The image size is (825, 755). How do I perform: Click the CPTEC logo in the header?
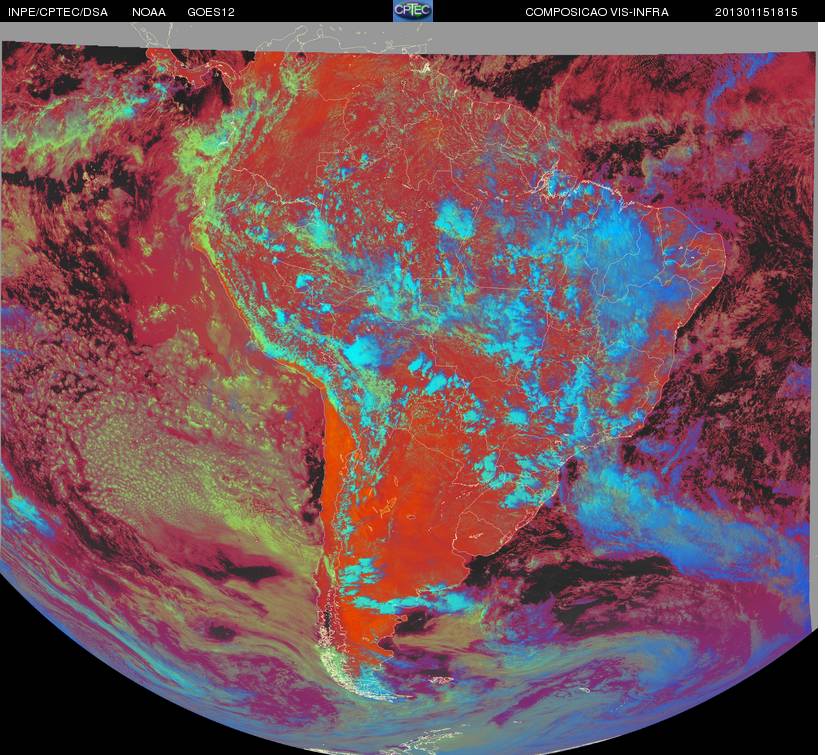413,11
